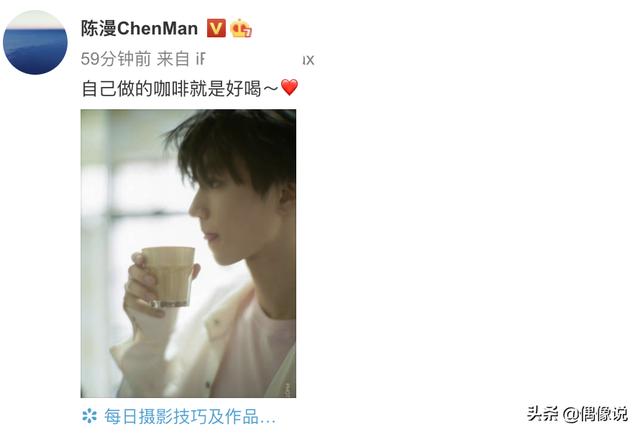Click the red heart emoji
The height and width of the screenshot is (434, 640).
(289, 87)
